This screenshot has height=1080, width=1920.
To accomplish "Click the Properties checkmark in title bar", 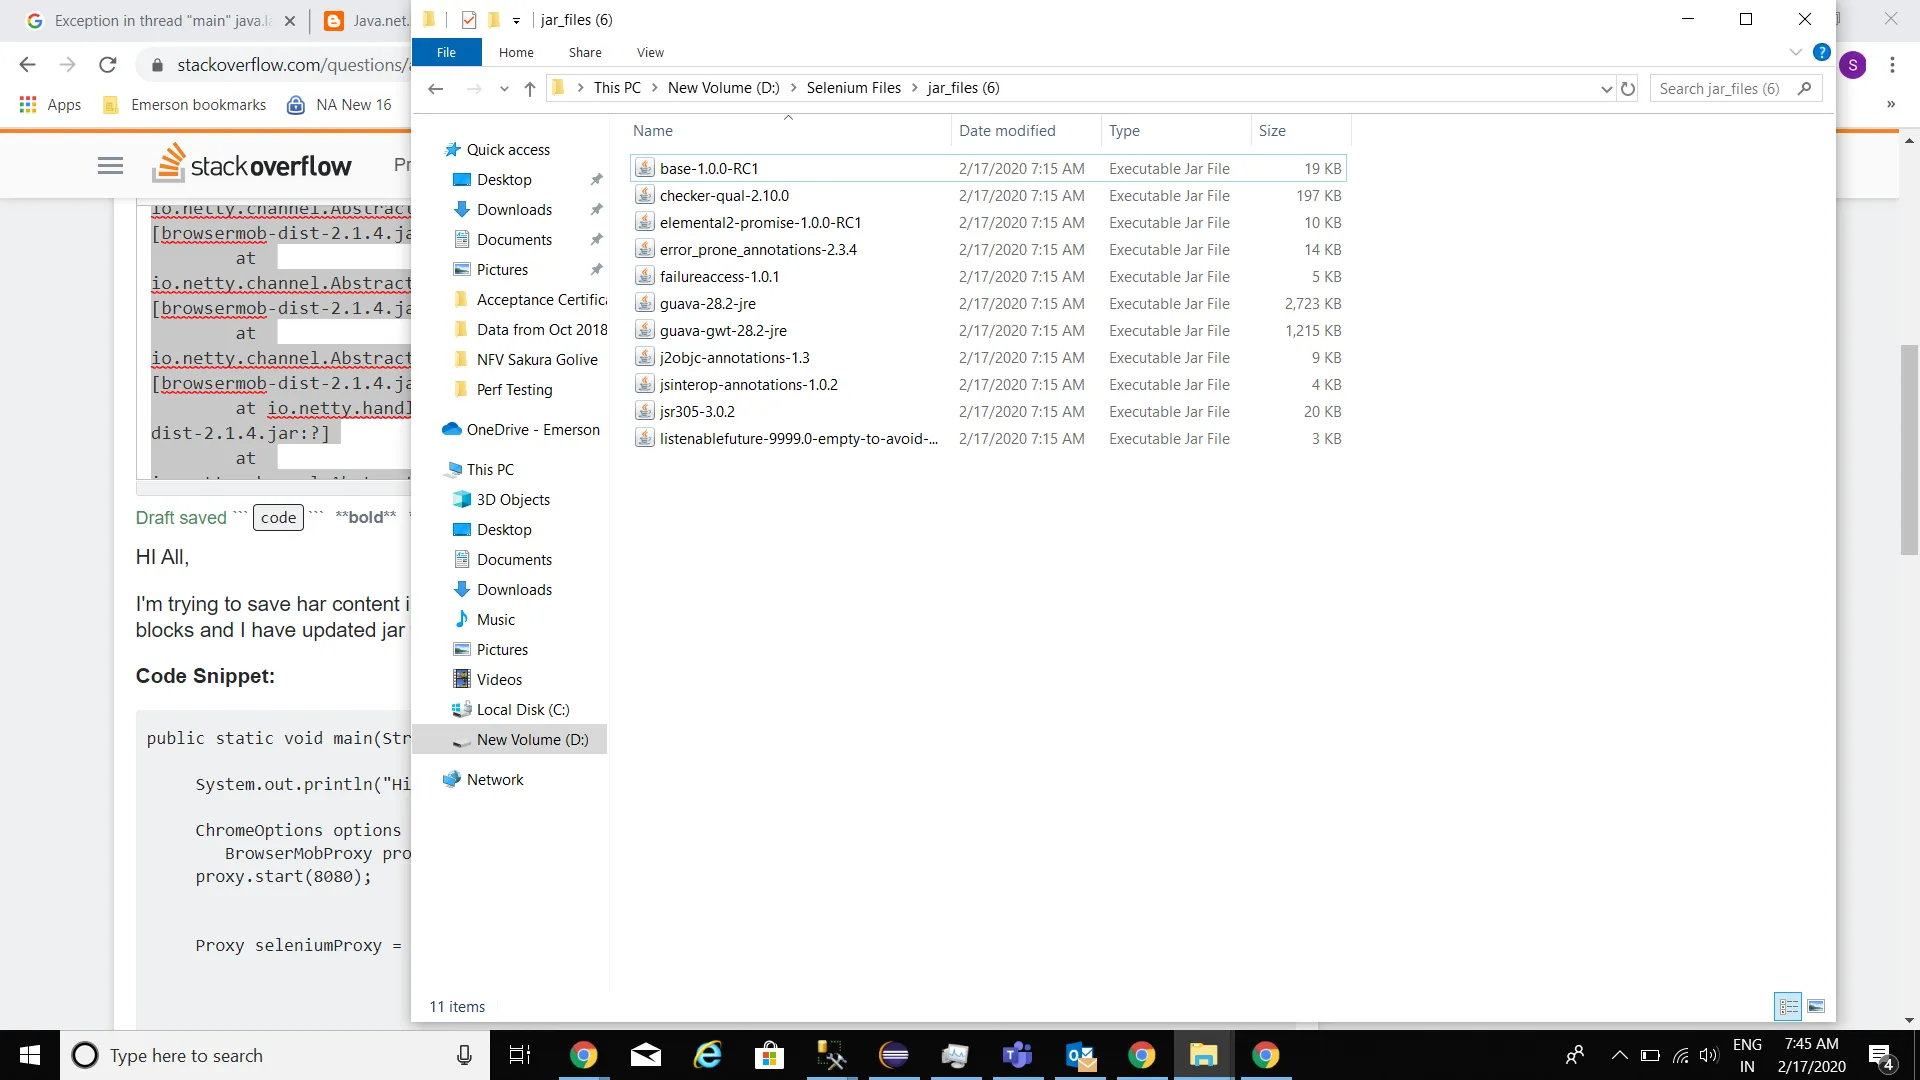I will (x=469, y=20).
